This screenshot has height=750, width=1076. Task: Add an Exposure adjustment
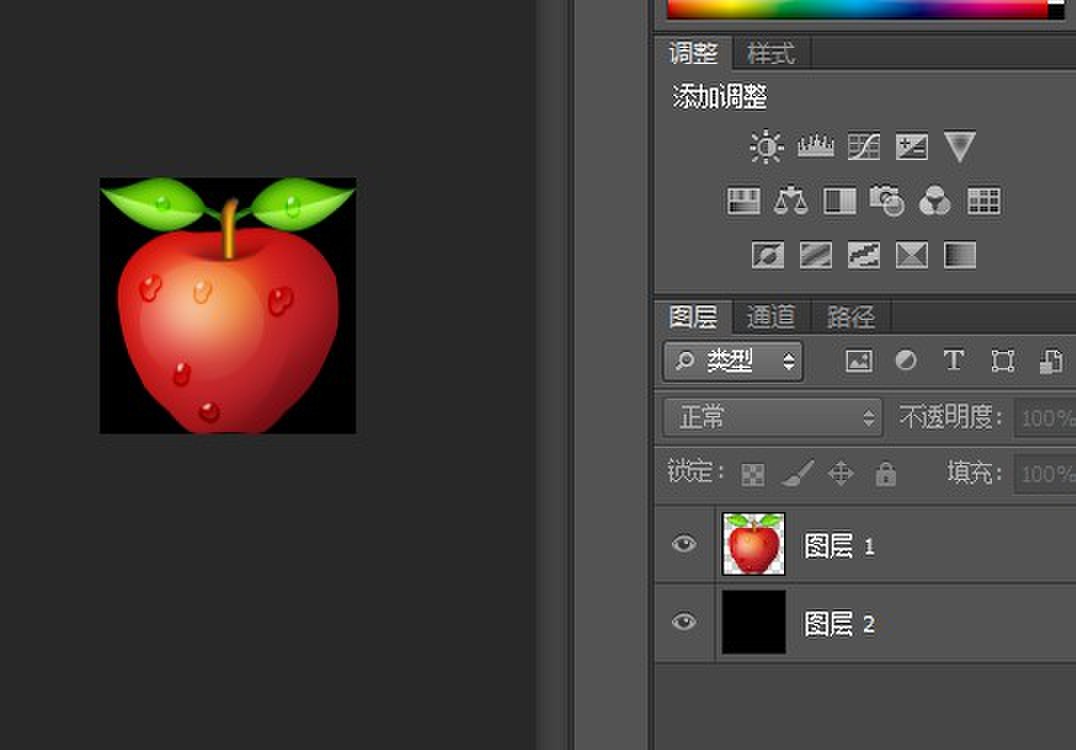pos(912,146)
